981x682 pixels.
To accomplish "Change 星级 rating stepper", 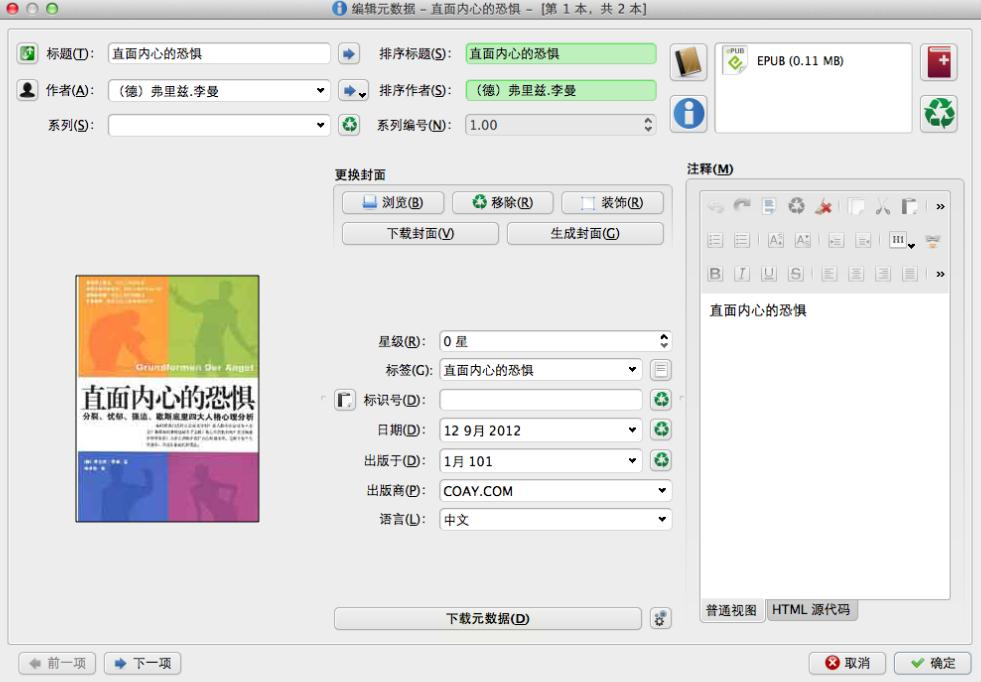I will tap(664, 341).
